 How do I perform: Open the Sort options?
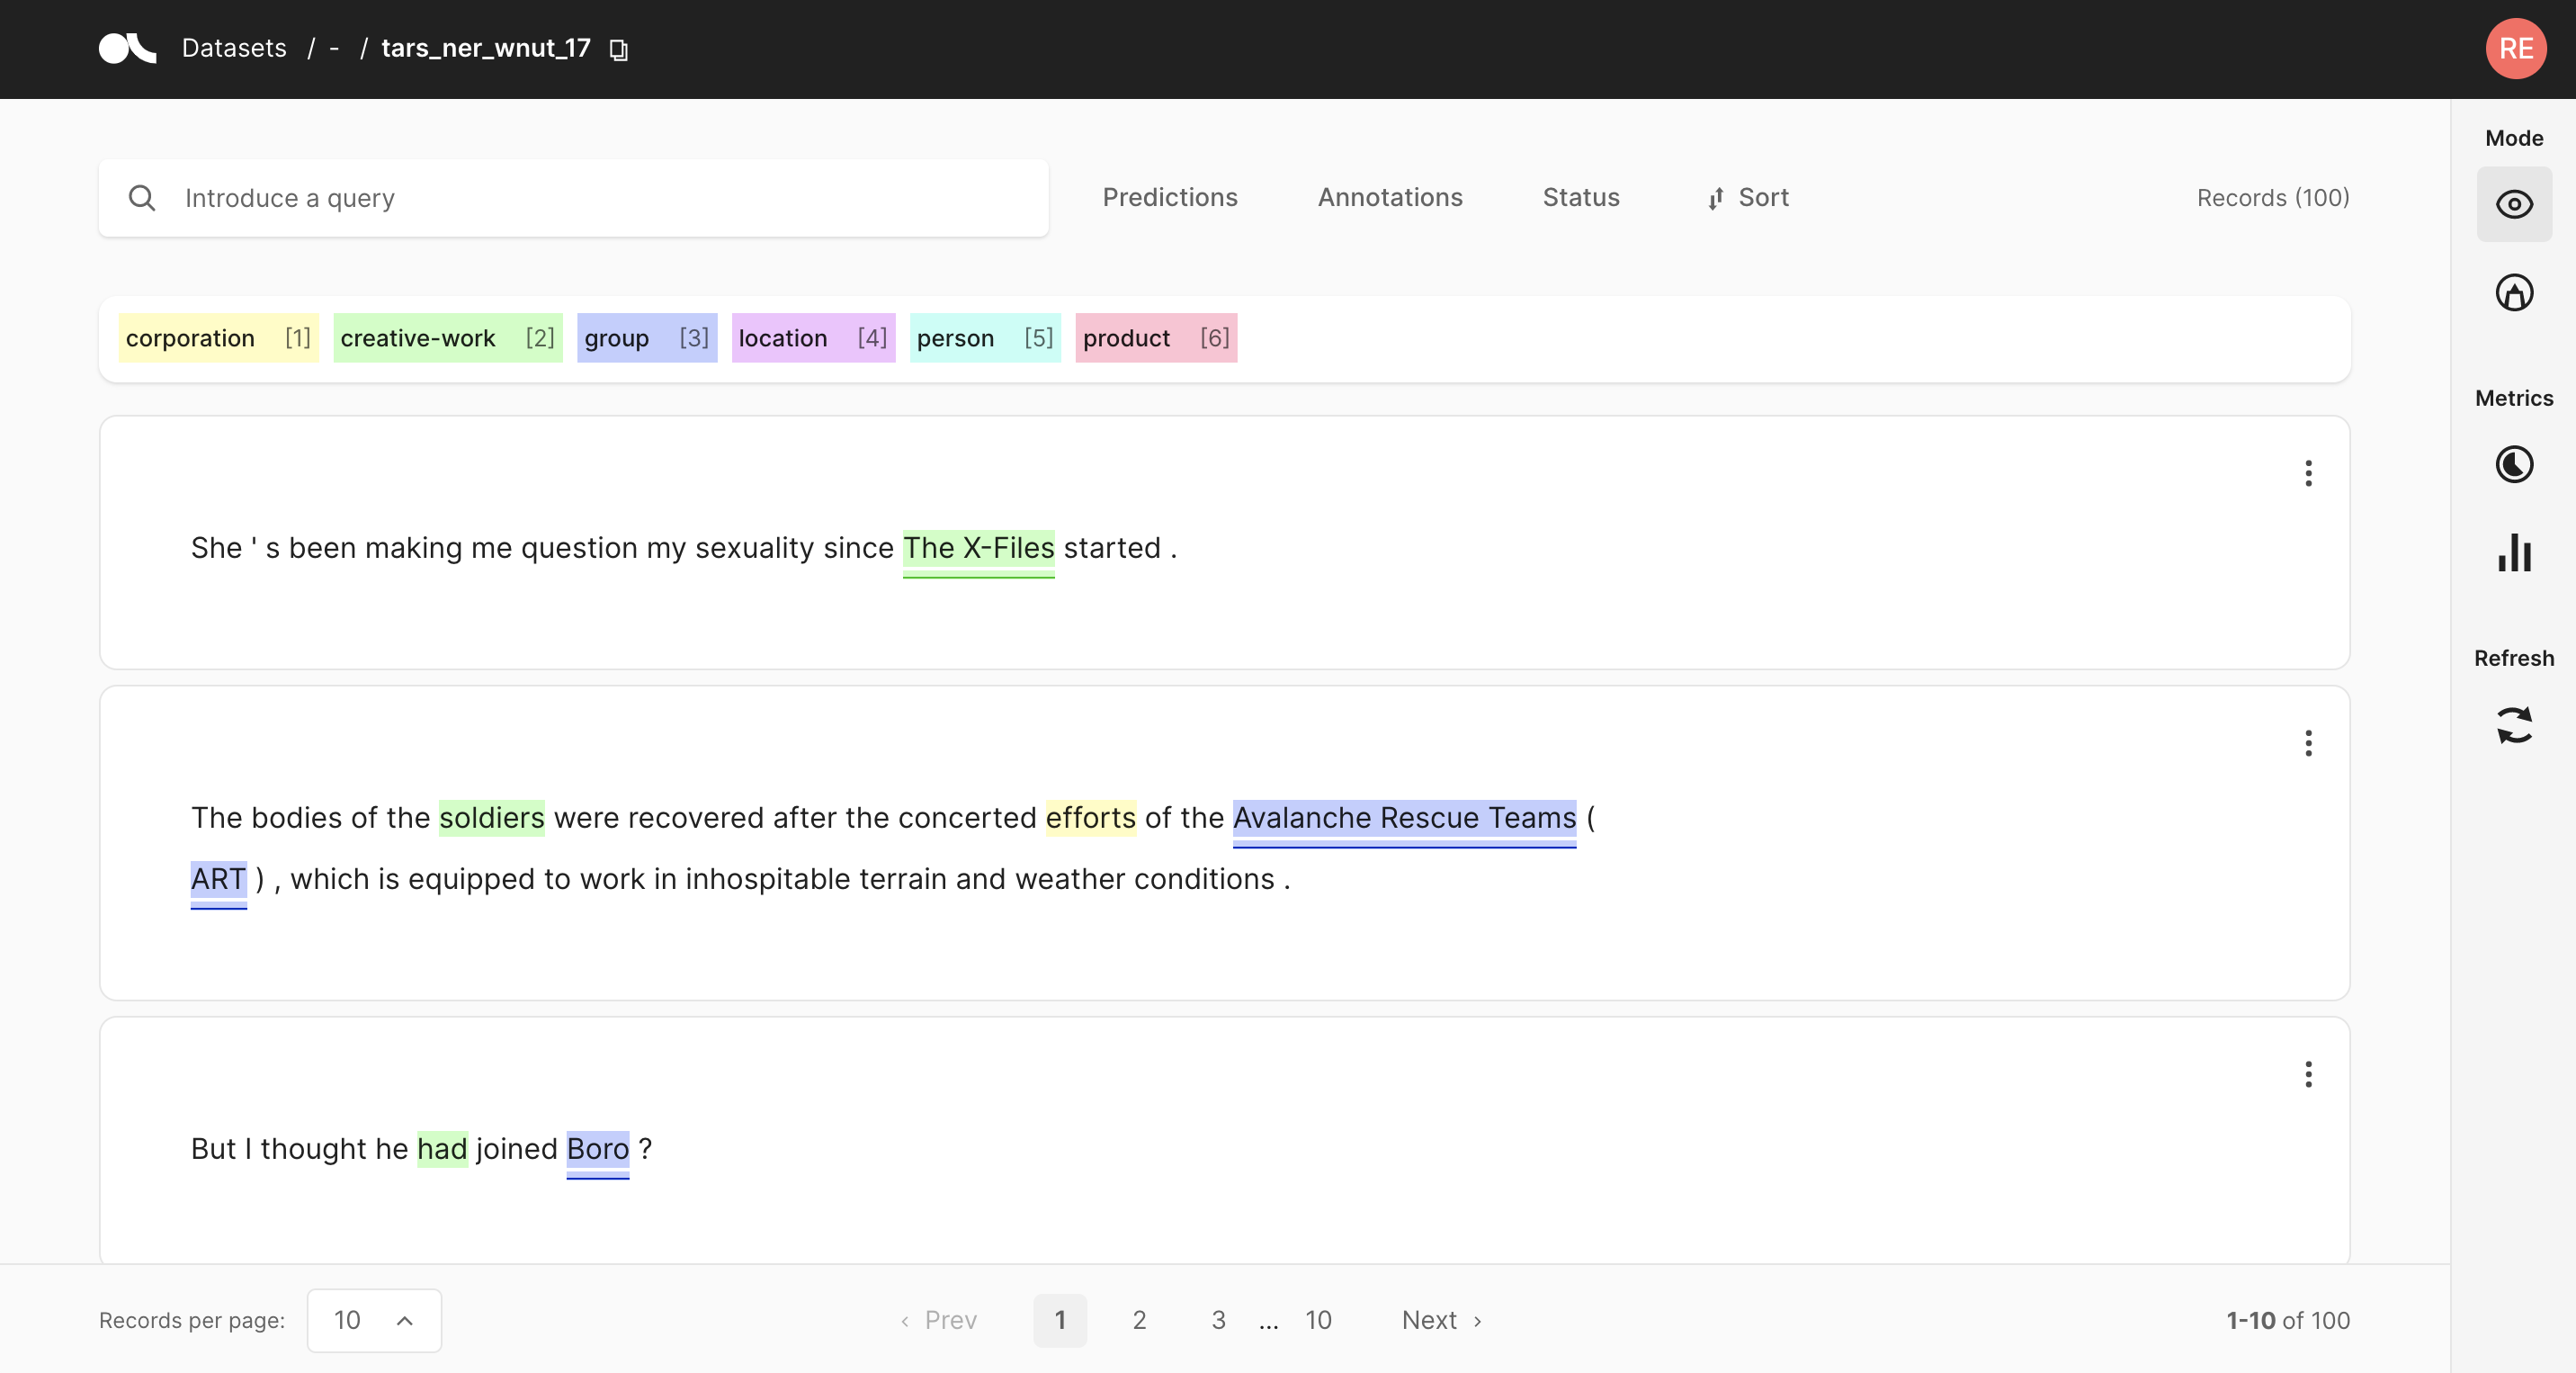(1749, 197)
